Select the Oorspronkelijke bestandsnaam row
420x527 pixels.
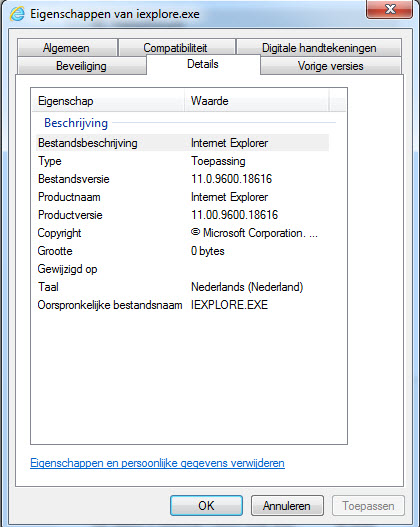click(182, 305)
